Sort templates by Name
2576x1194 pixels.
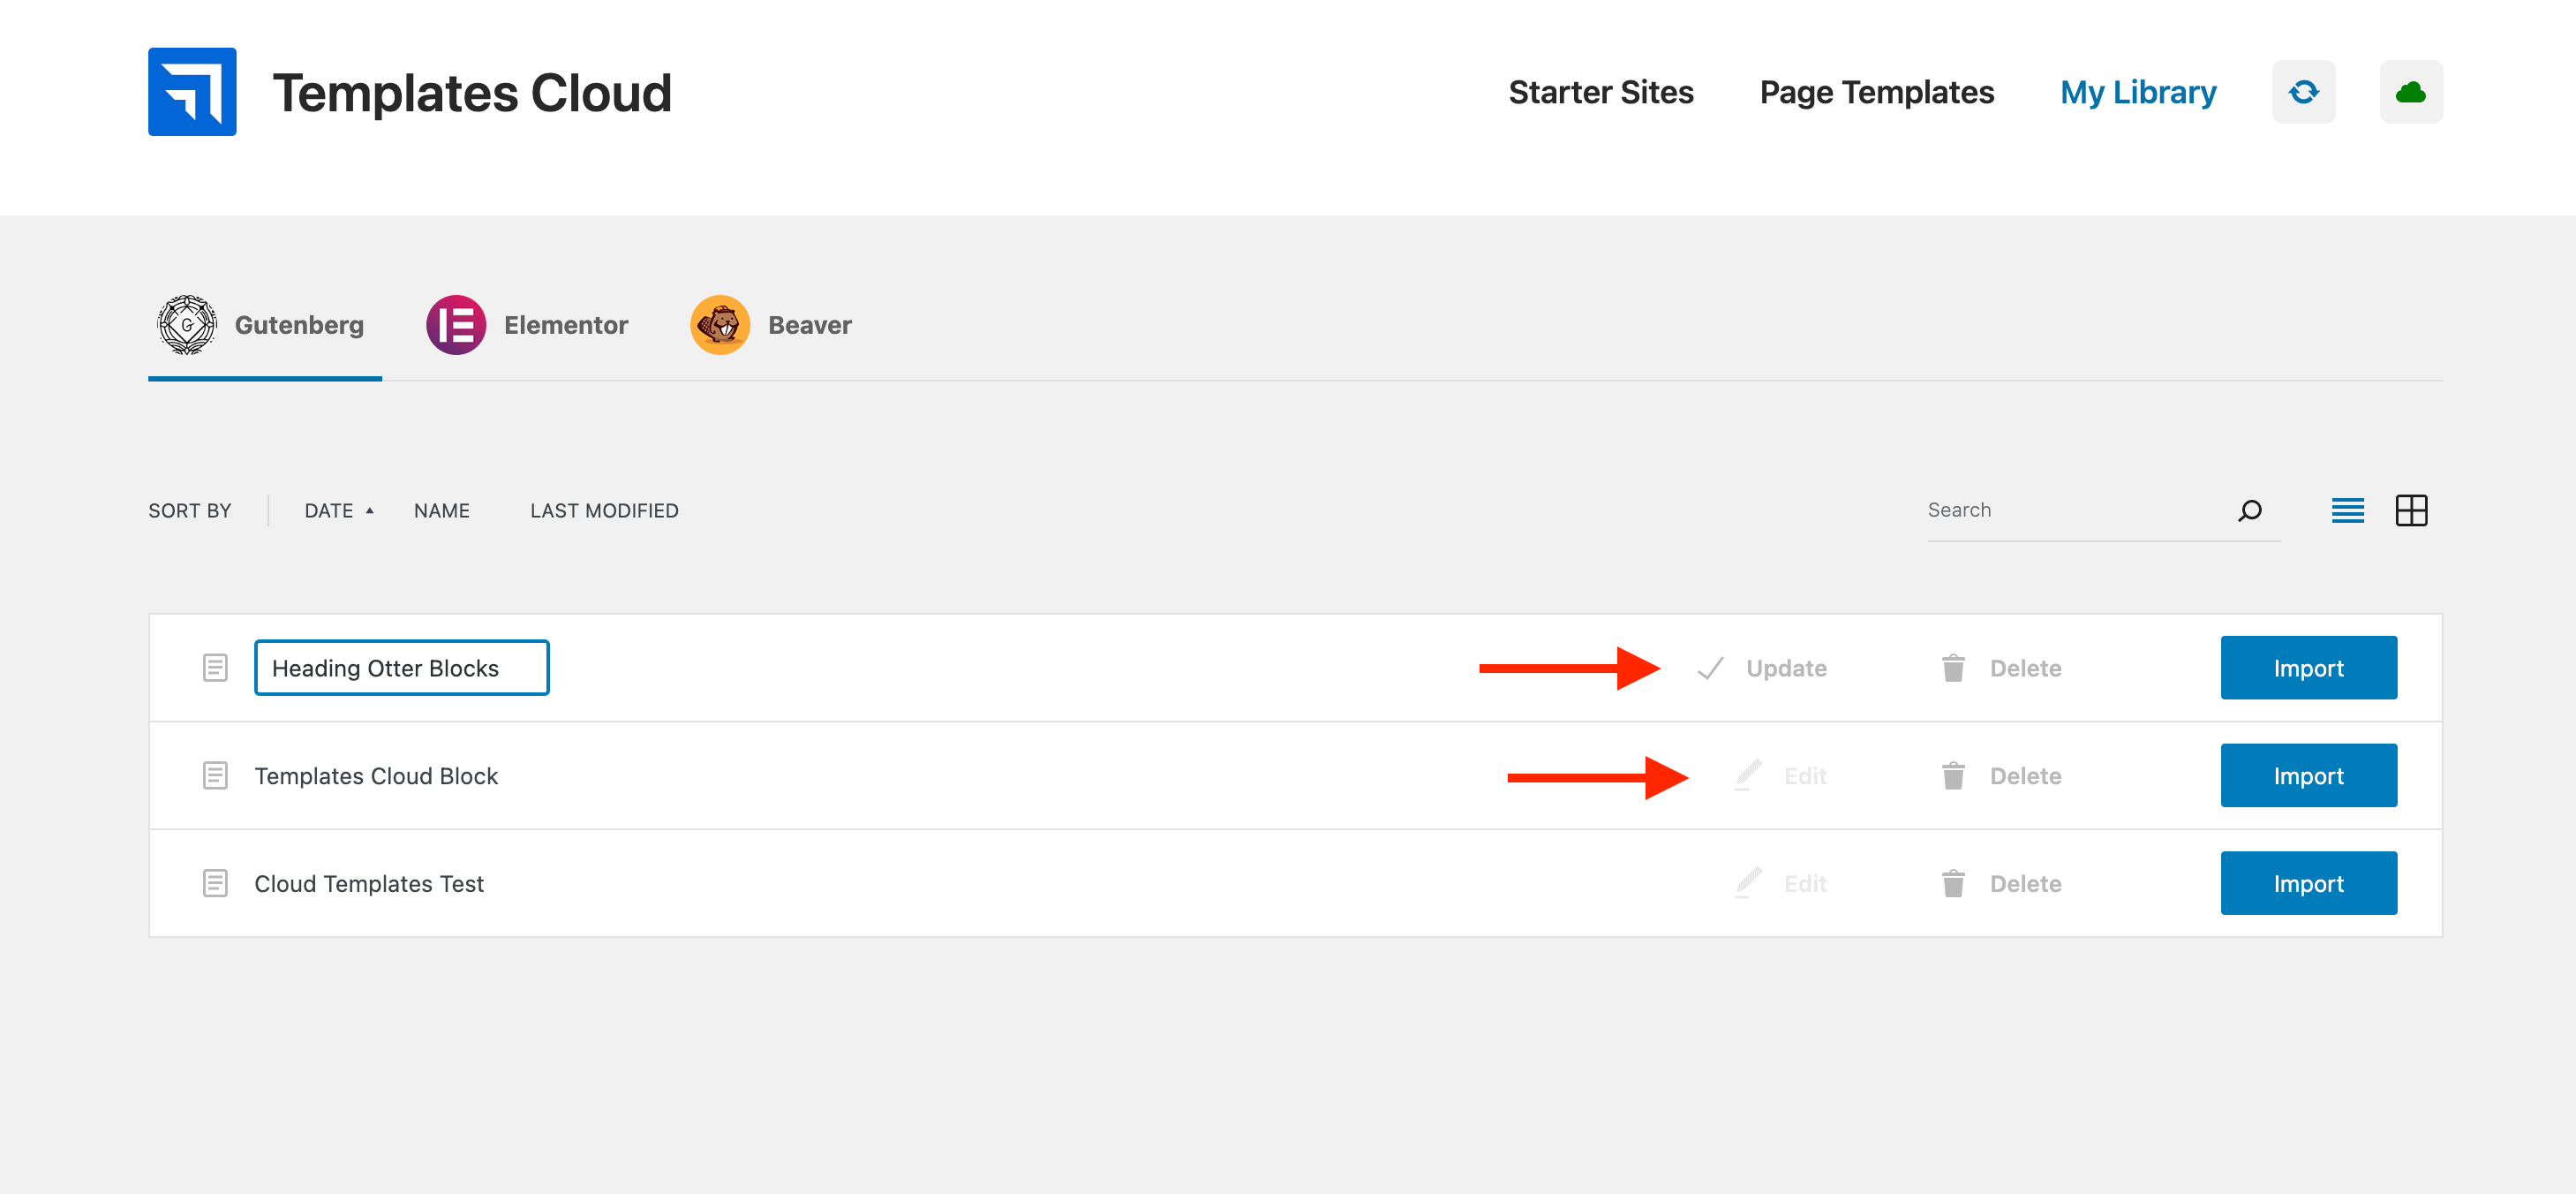(441, 511)
